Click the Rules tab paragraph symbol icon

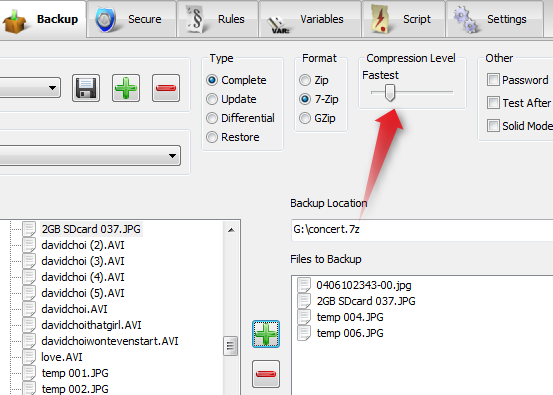[x=195, y=19]
